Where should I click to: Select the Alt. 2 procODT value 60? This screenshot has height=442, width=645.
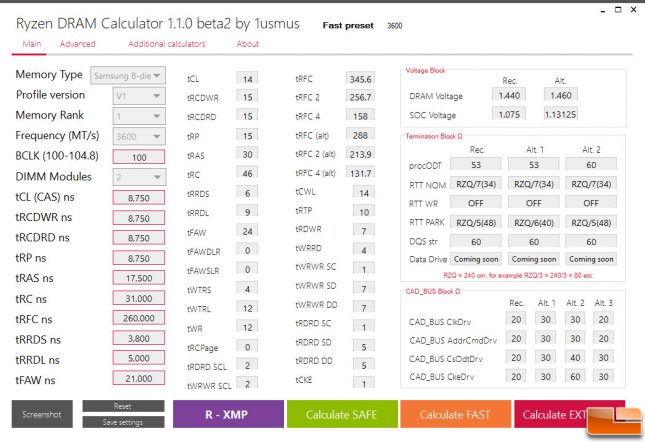[591, 164]
